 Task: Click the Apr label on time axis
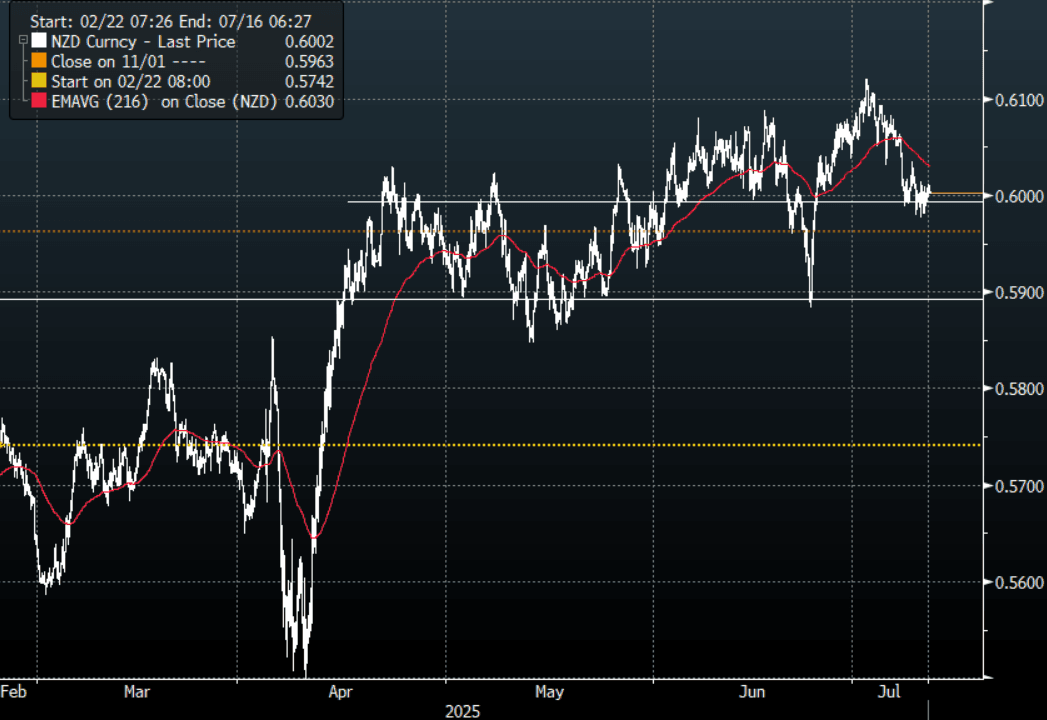[341, 691]
